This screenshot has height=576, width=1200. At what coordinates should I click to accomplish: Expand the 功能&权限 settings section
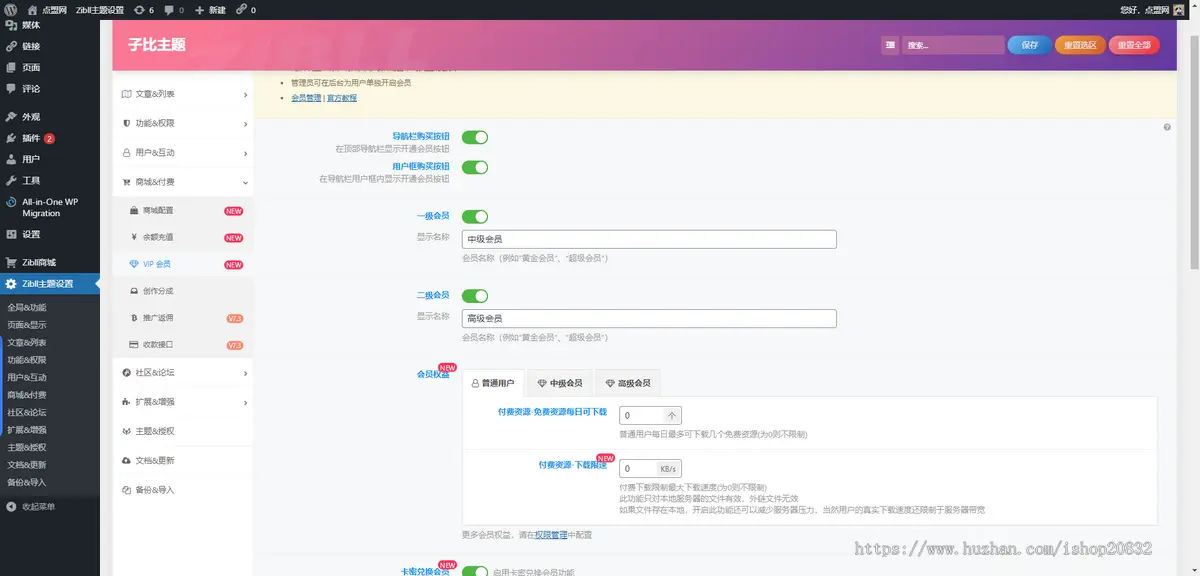(x=183, y=123)
